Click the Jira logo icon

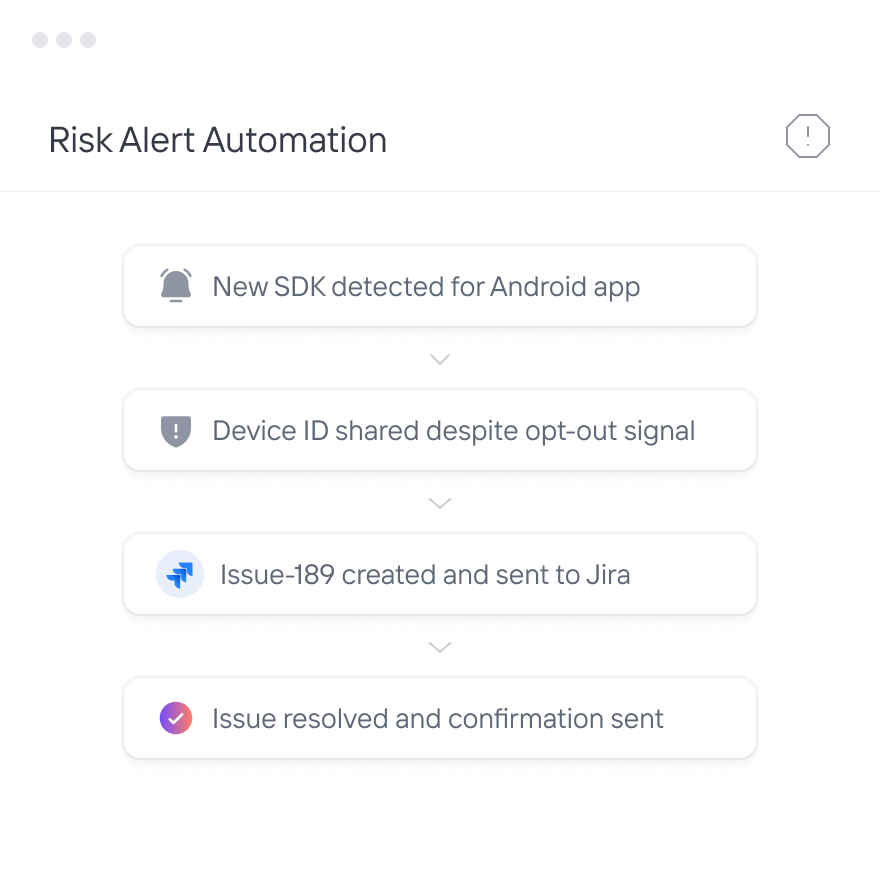click(x=180, y=575)
